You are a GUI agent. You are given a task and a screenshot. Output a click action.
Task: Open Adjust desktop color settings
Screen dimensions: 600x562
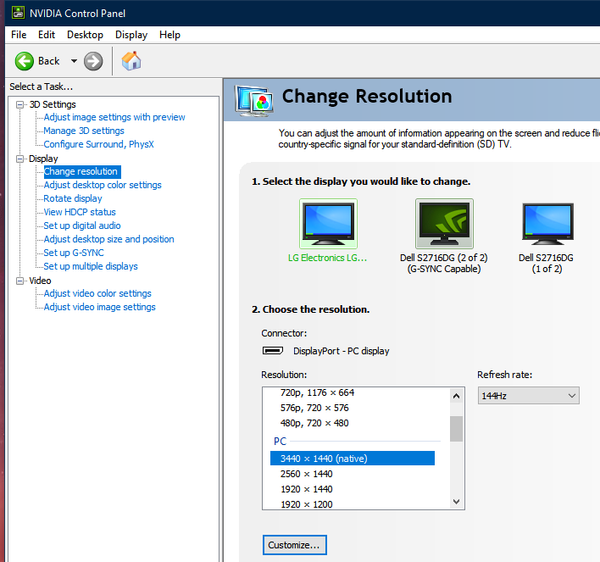pyautogui.click(x=103, y=185)
